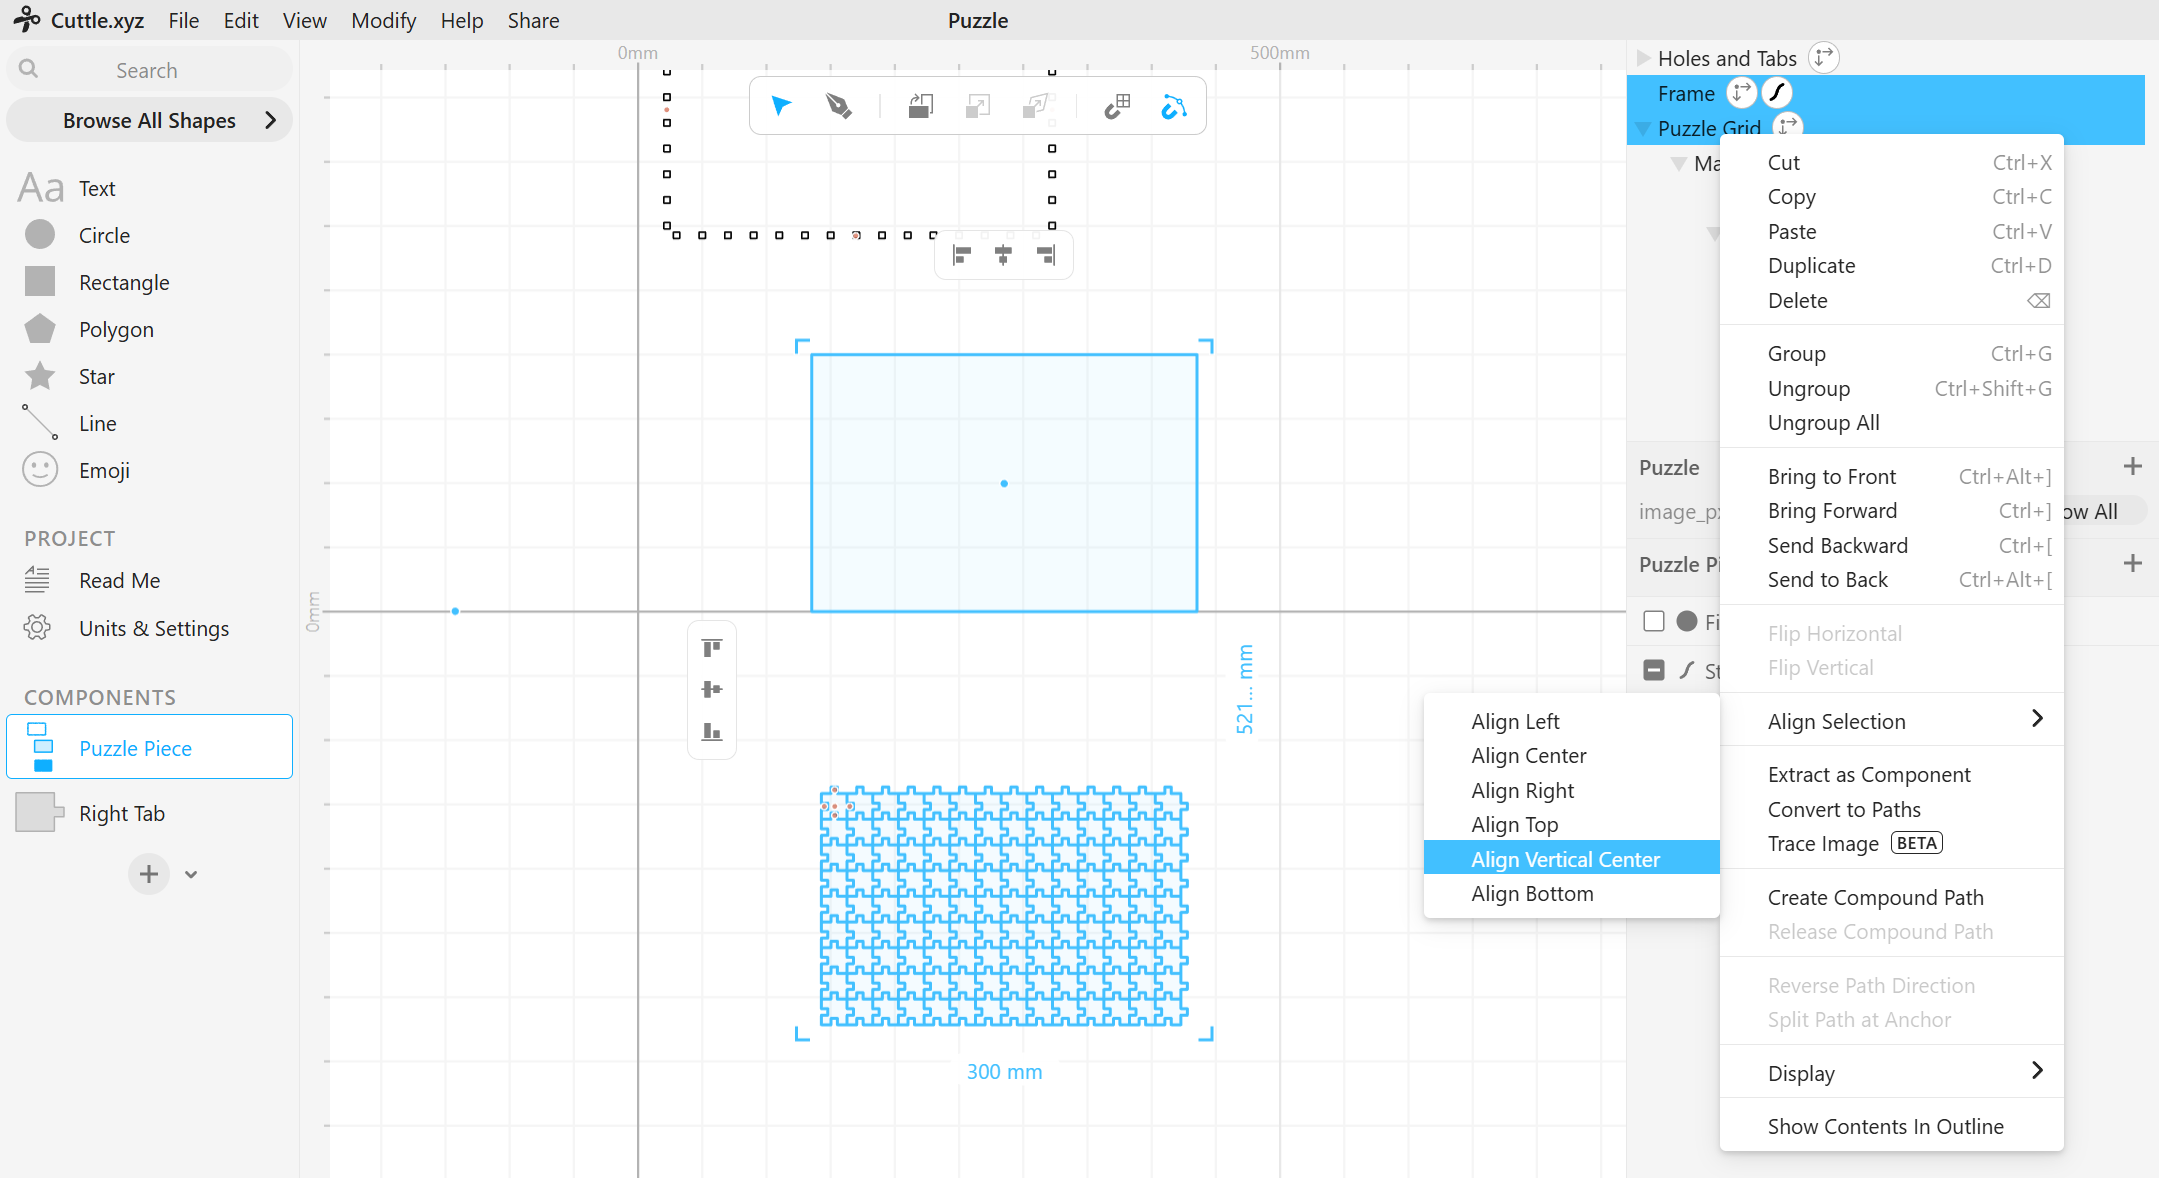Click the scale tool icon
Screen dimensions: 2159x1178
pyautogui.click(x=978, y=105)
